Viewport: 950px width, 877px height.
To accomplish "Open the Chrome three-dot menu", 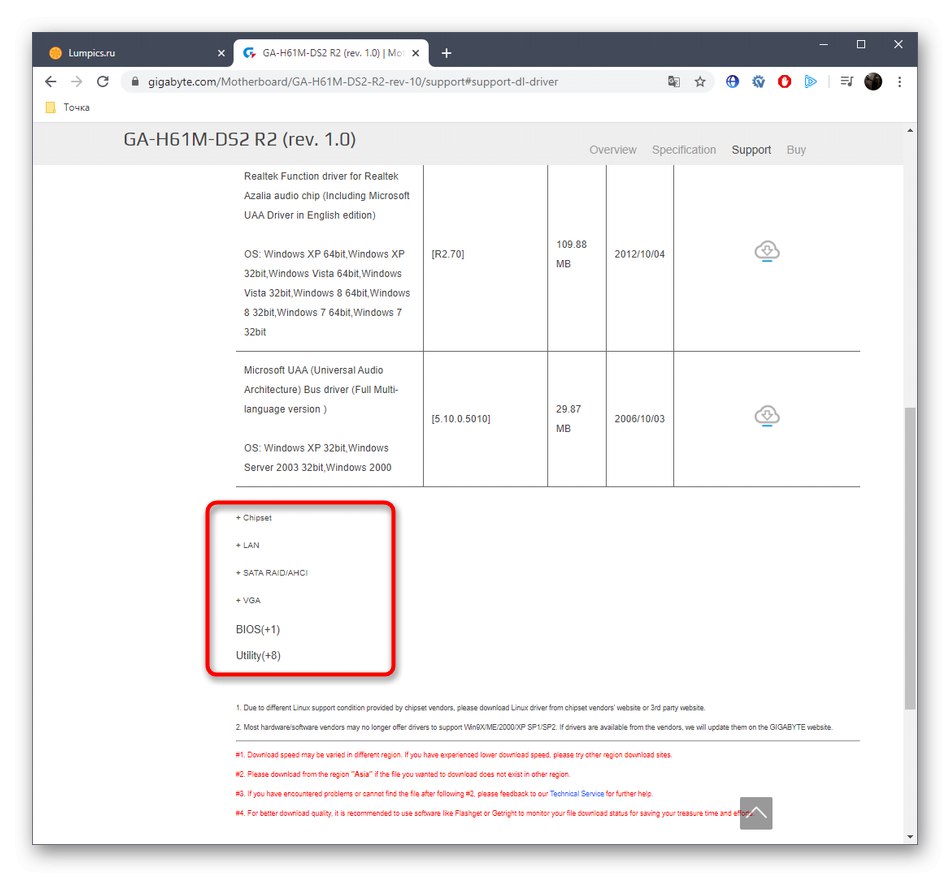I will click(899, 81).
